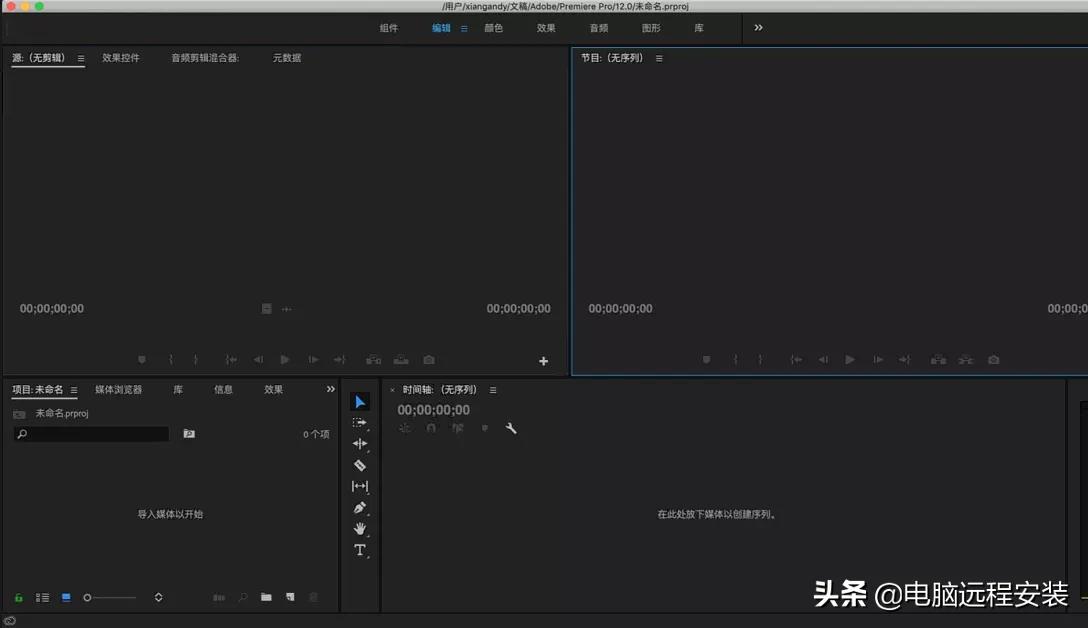Select the Razor tool
This screenshot has height=628, width=1088.
(x=360, y=465)
